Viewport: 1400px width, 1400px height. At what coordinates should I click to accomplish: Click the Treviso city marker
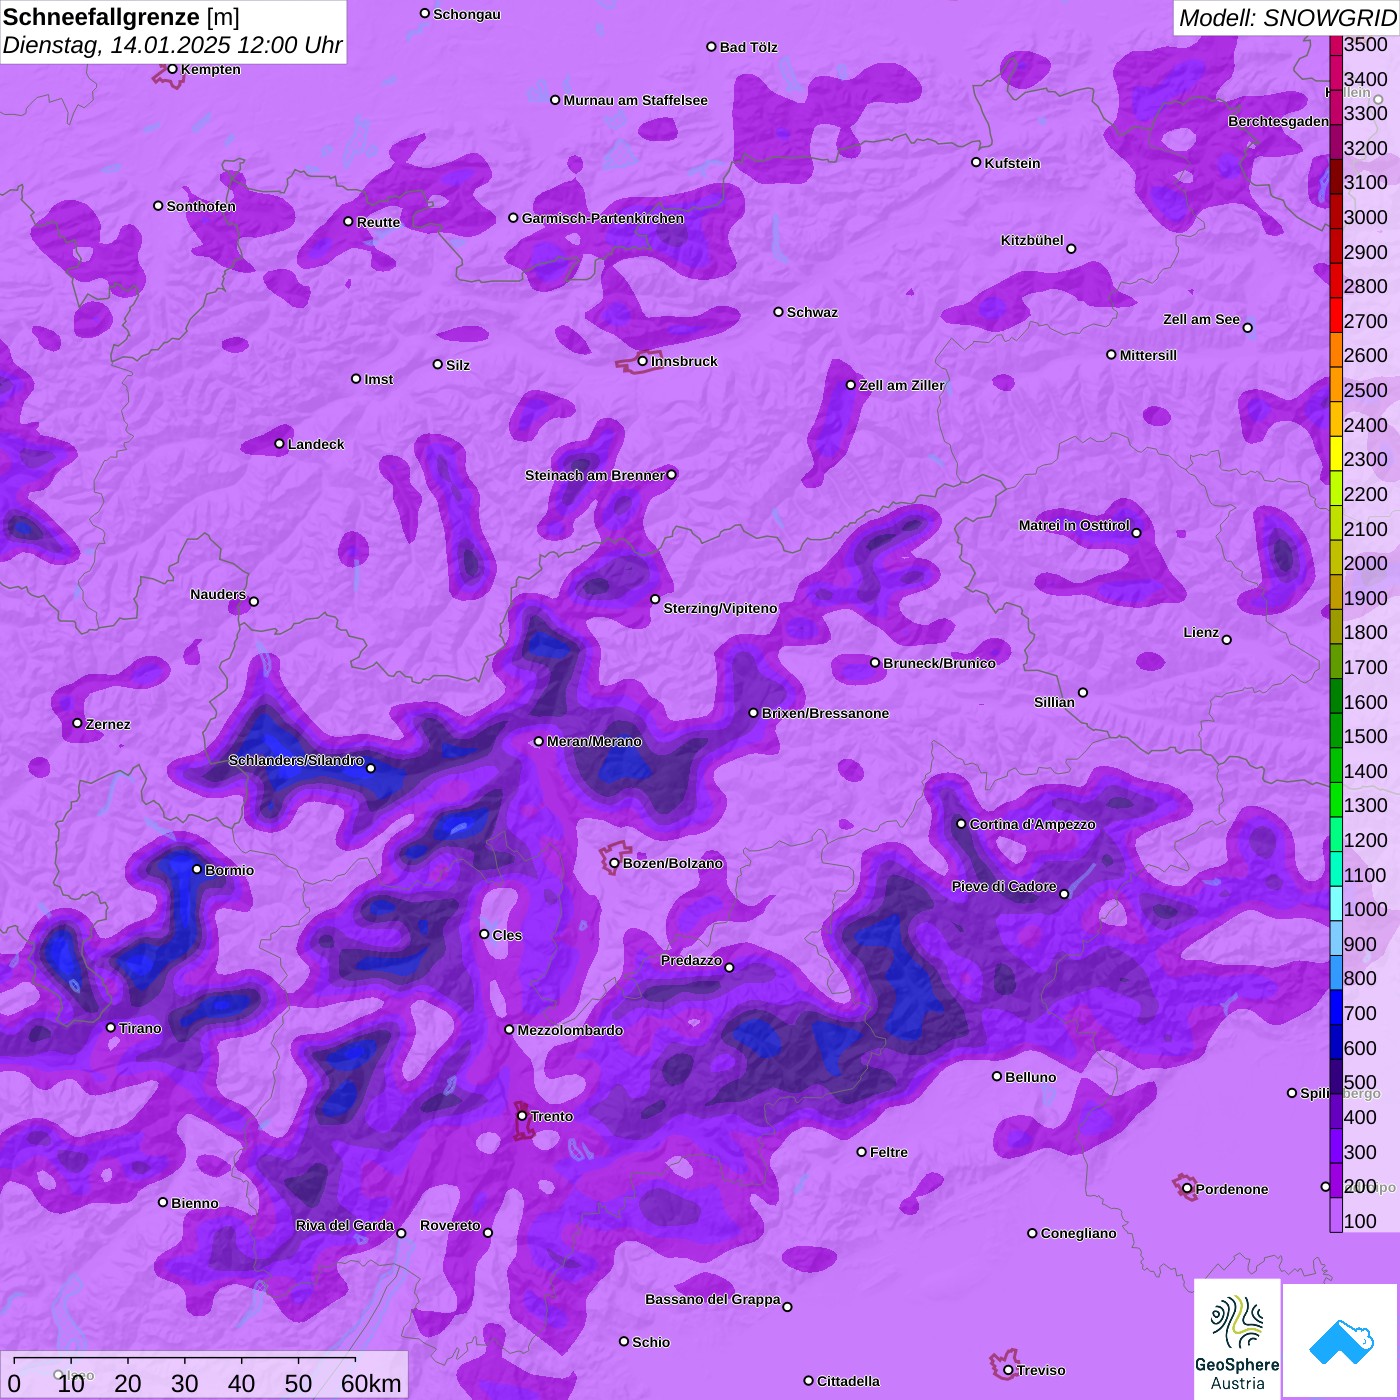coord(1008,1370)
